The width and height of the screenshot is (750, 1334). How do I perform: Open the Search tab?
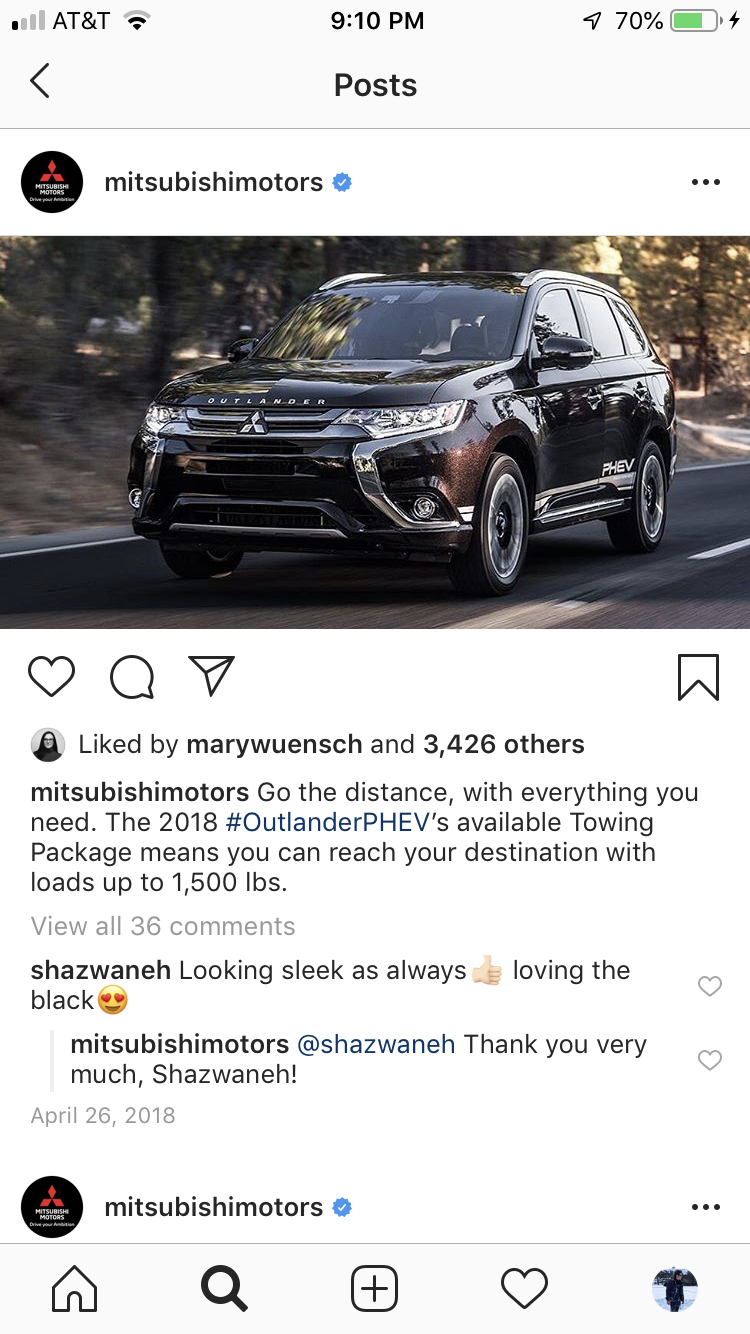point(224,1289)
